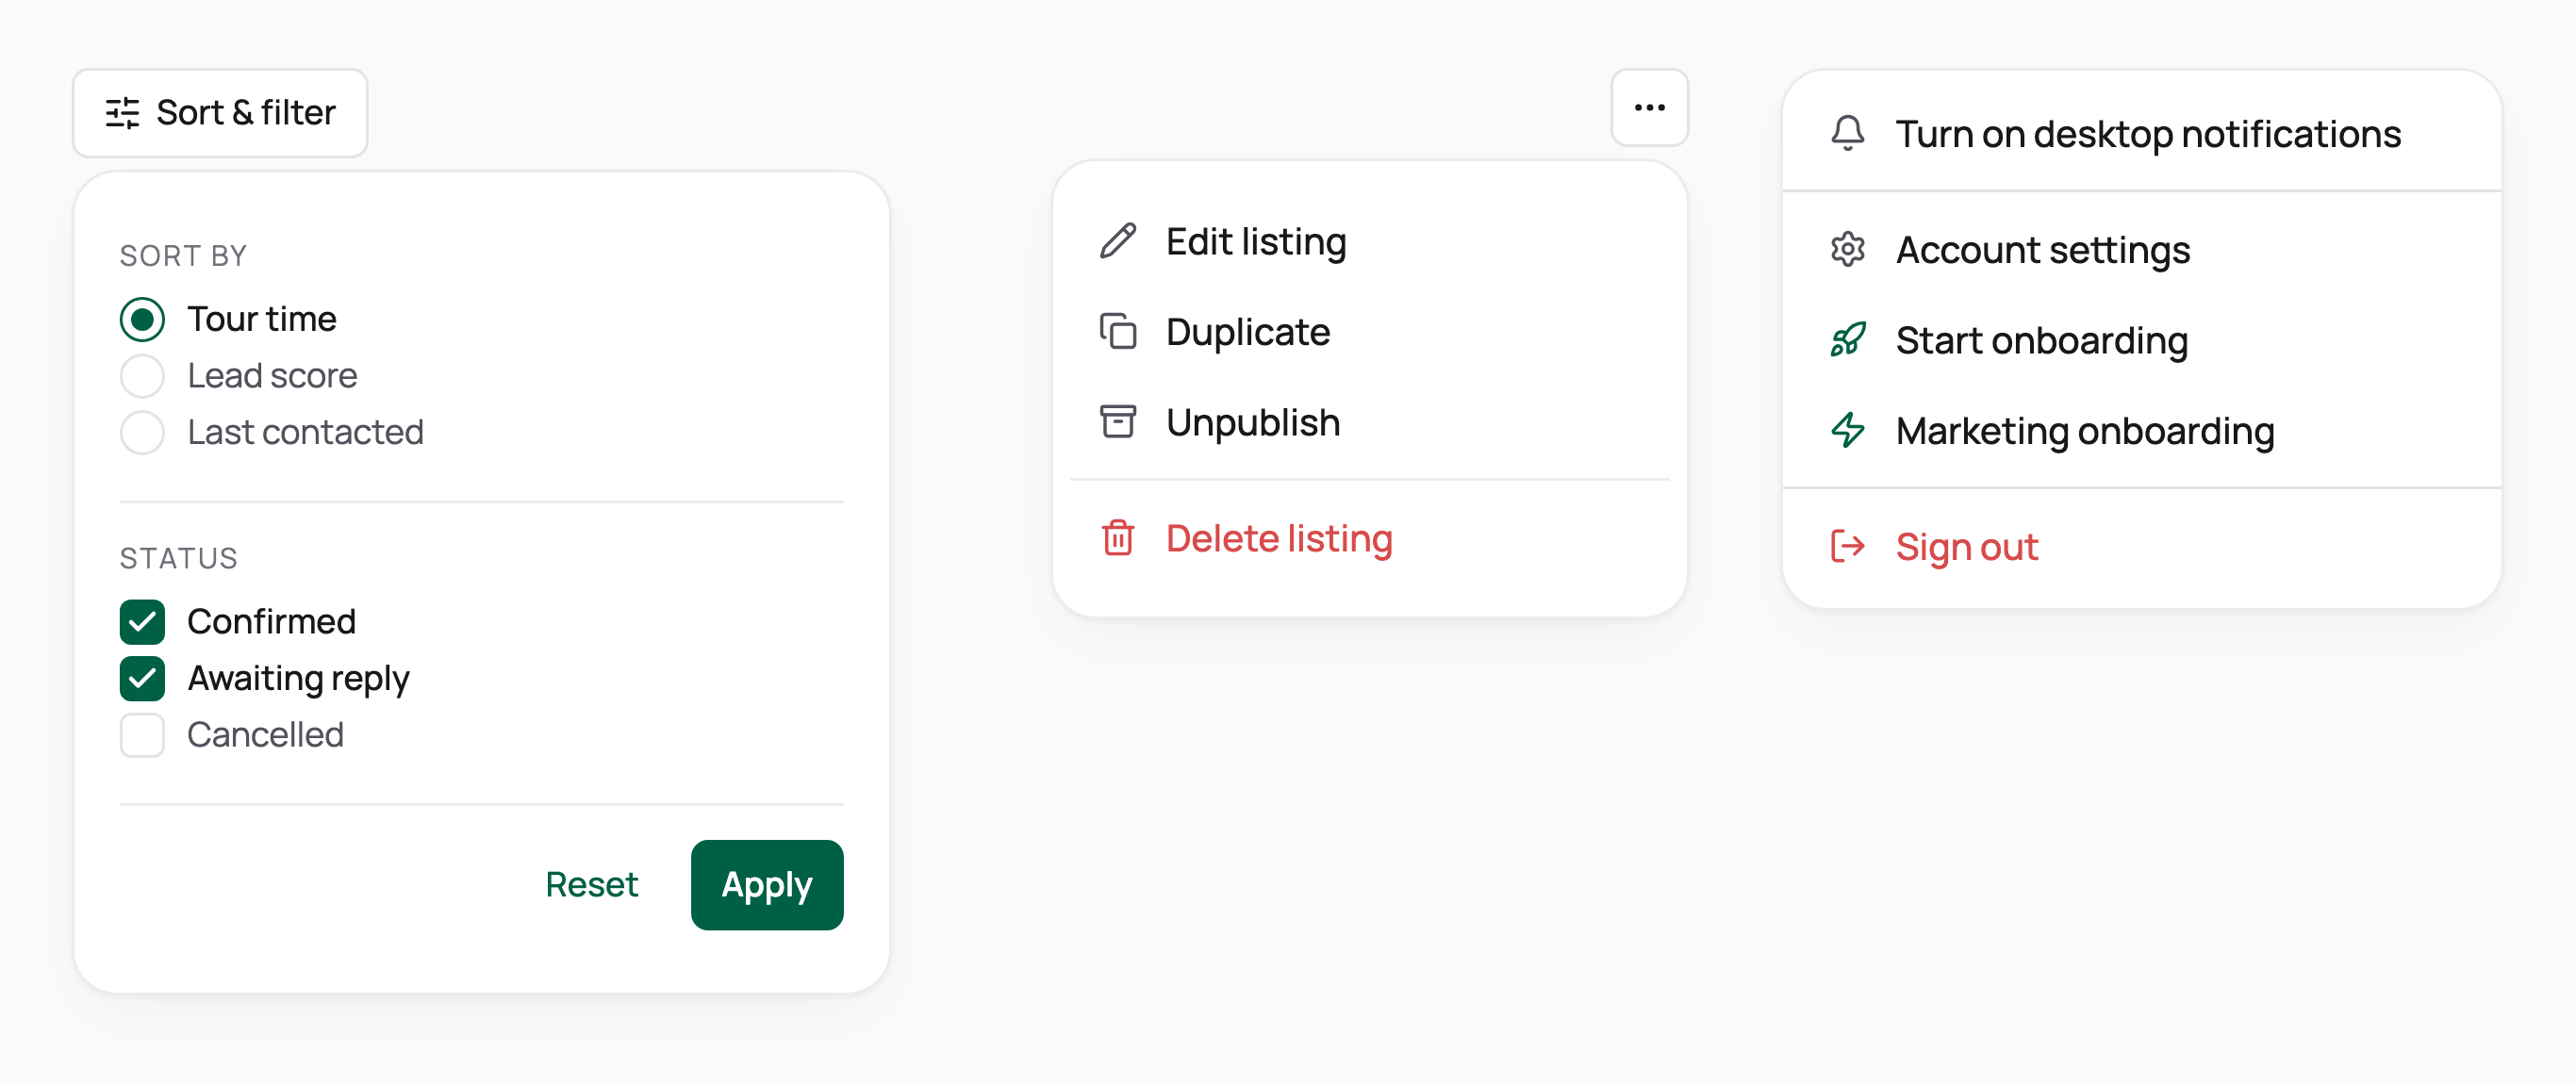The width and height of the screenshot is (2576, 1085).
Task: Click Turn on desktop notifications
Action: [x=2141, y=133]
